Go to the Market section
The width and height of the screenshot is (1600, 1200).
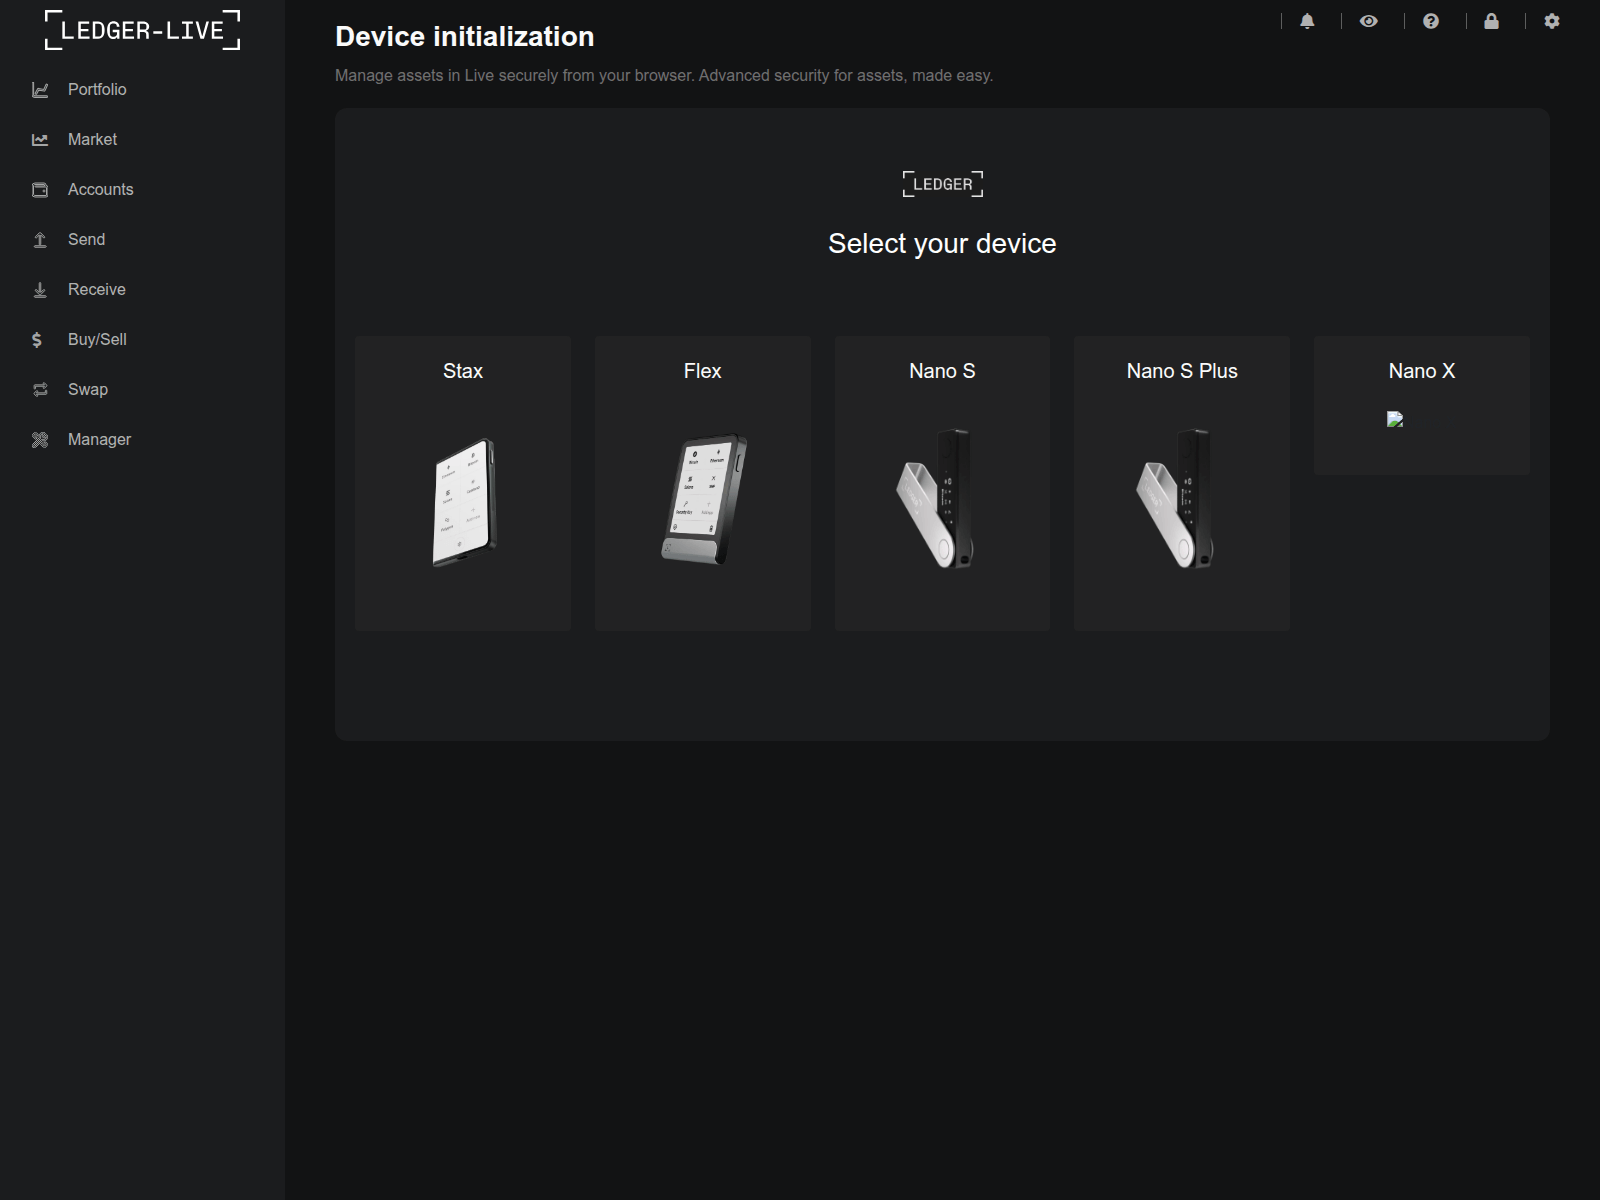[92, 139]
